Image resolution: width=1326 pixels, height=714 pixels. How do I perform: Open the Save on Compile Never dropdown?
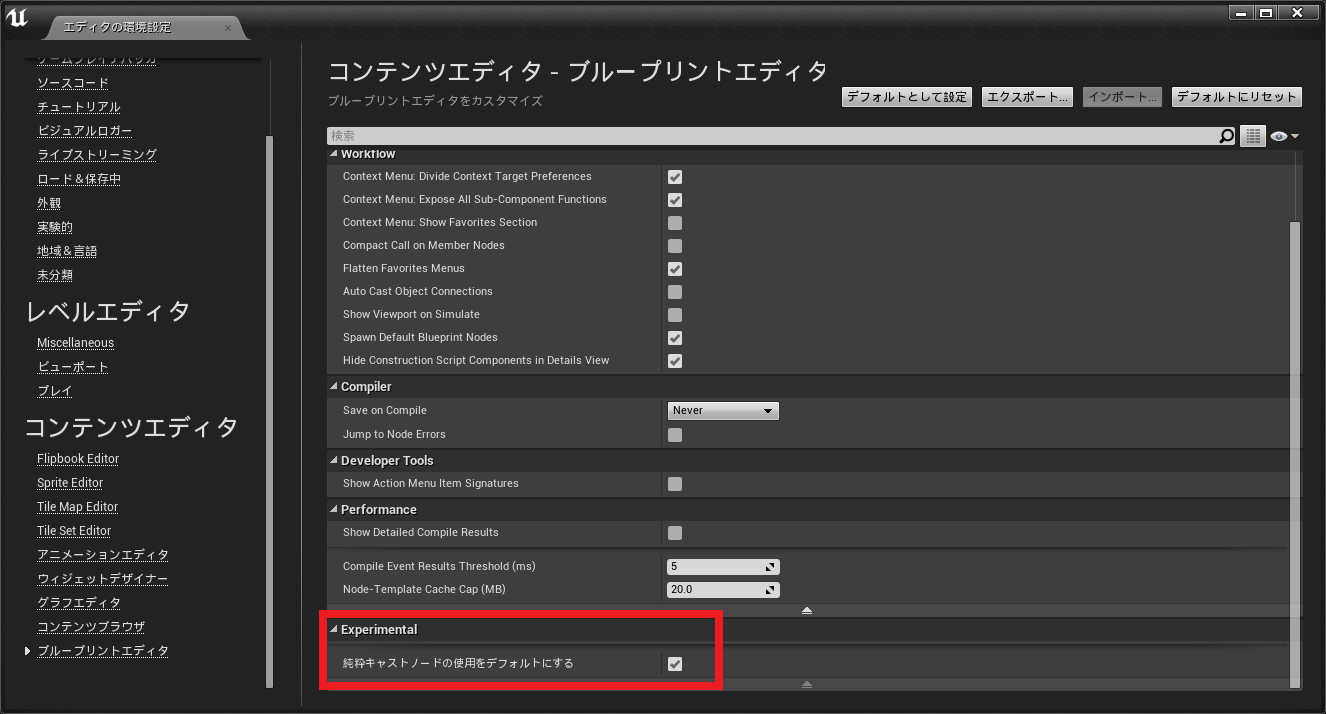(723, 410)
